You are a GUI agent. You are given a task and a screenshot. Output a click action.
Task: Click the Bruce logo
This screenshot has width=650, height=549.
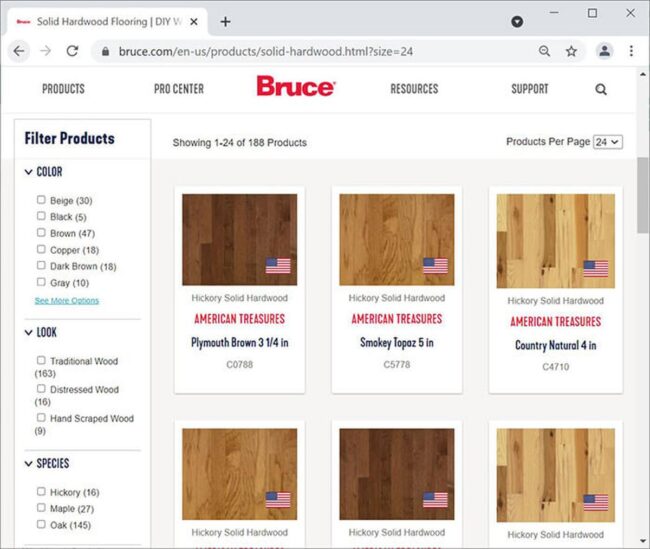coord(296,86)
